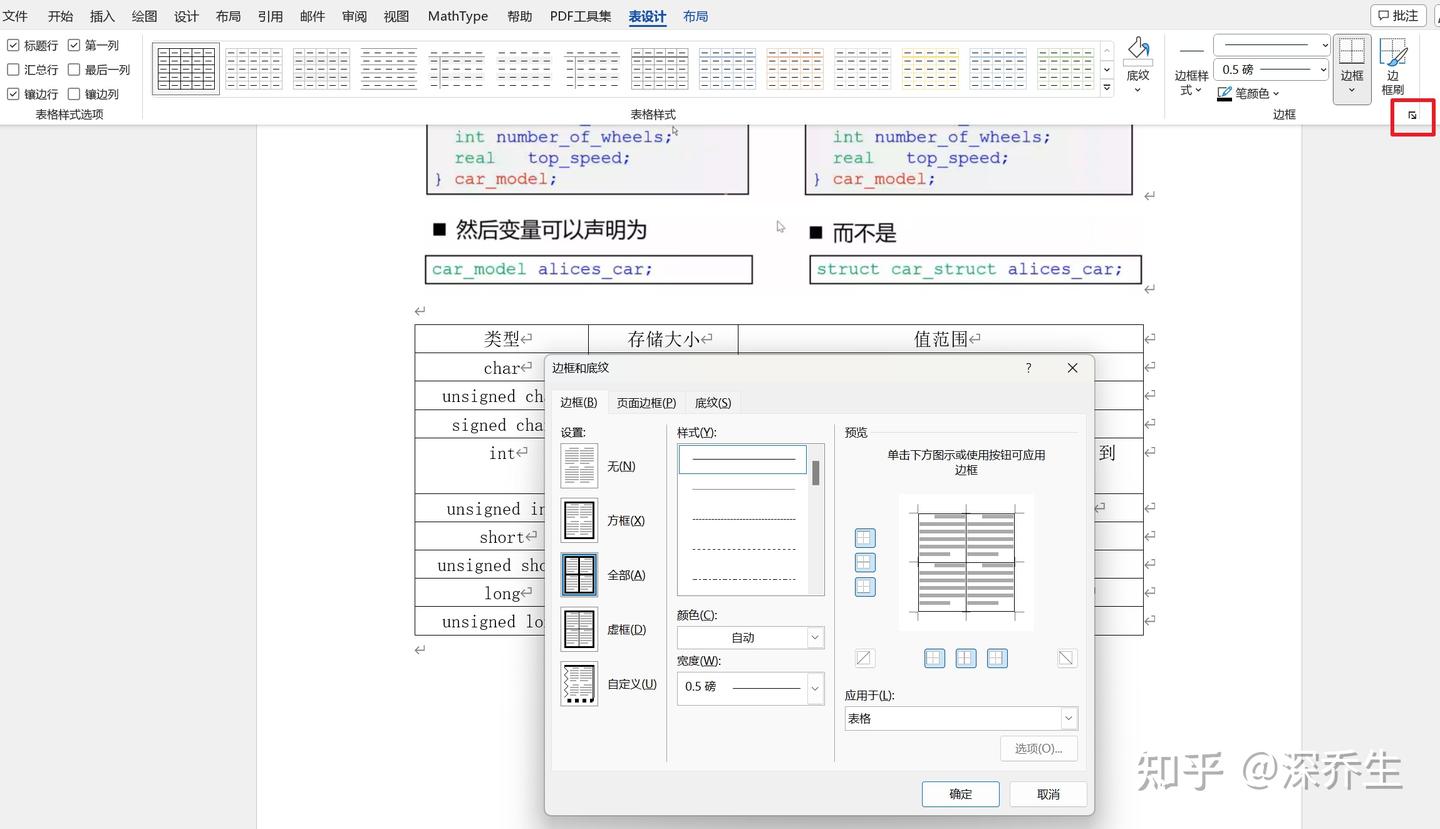
Task: Select the 无(N) no-border setting icon
Action: point(579,466)
